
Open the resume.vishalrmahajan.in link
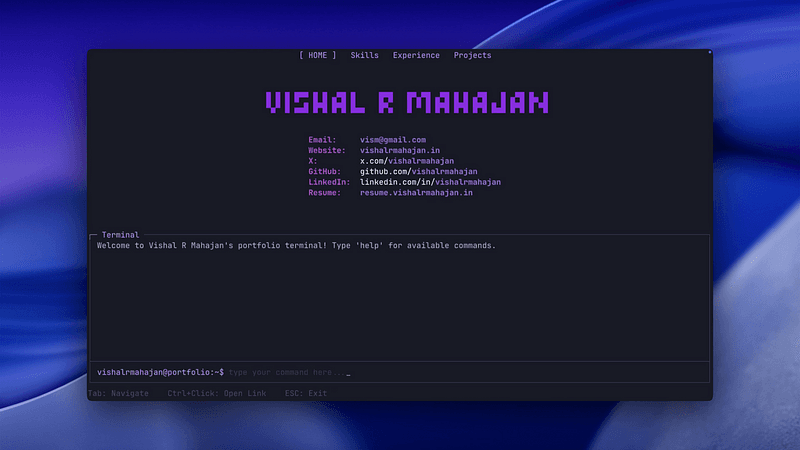(416, 193)
